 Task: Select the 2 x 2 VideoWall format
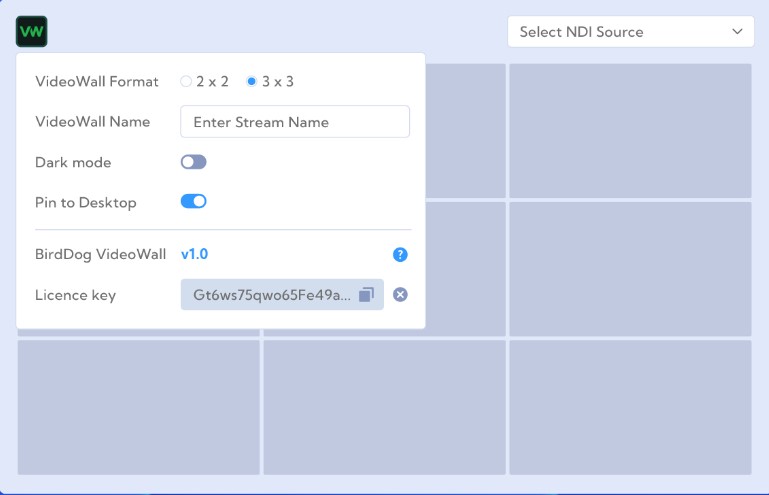186,82
